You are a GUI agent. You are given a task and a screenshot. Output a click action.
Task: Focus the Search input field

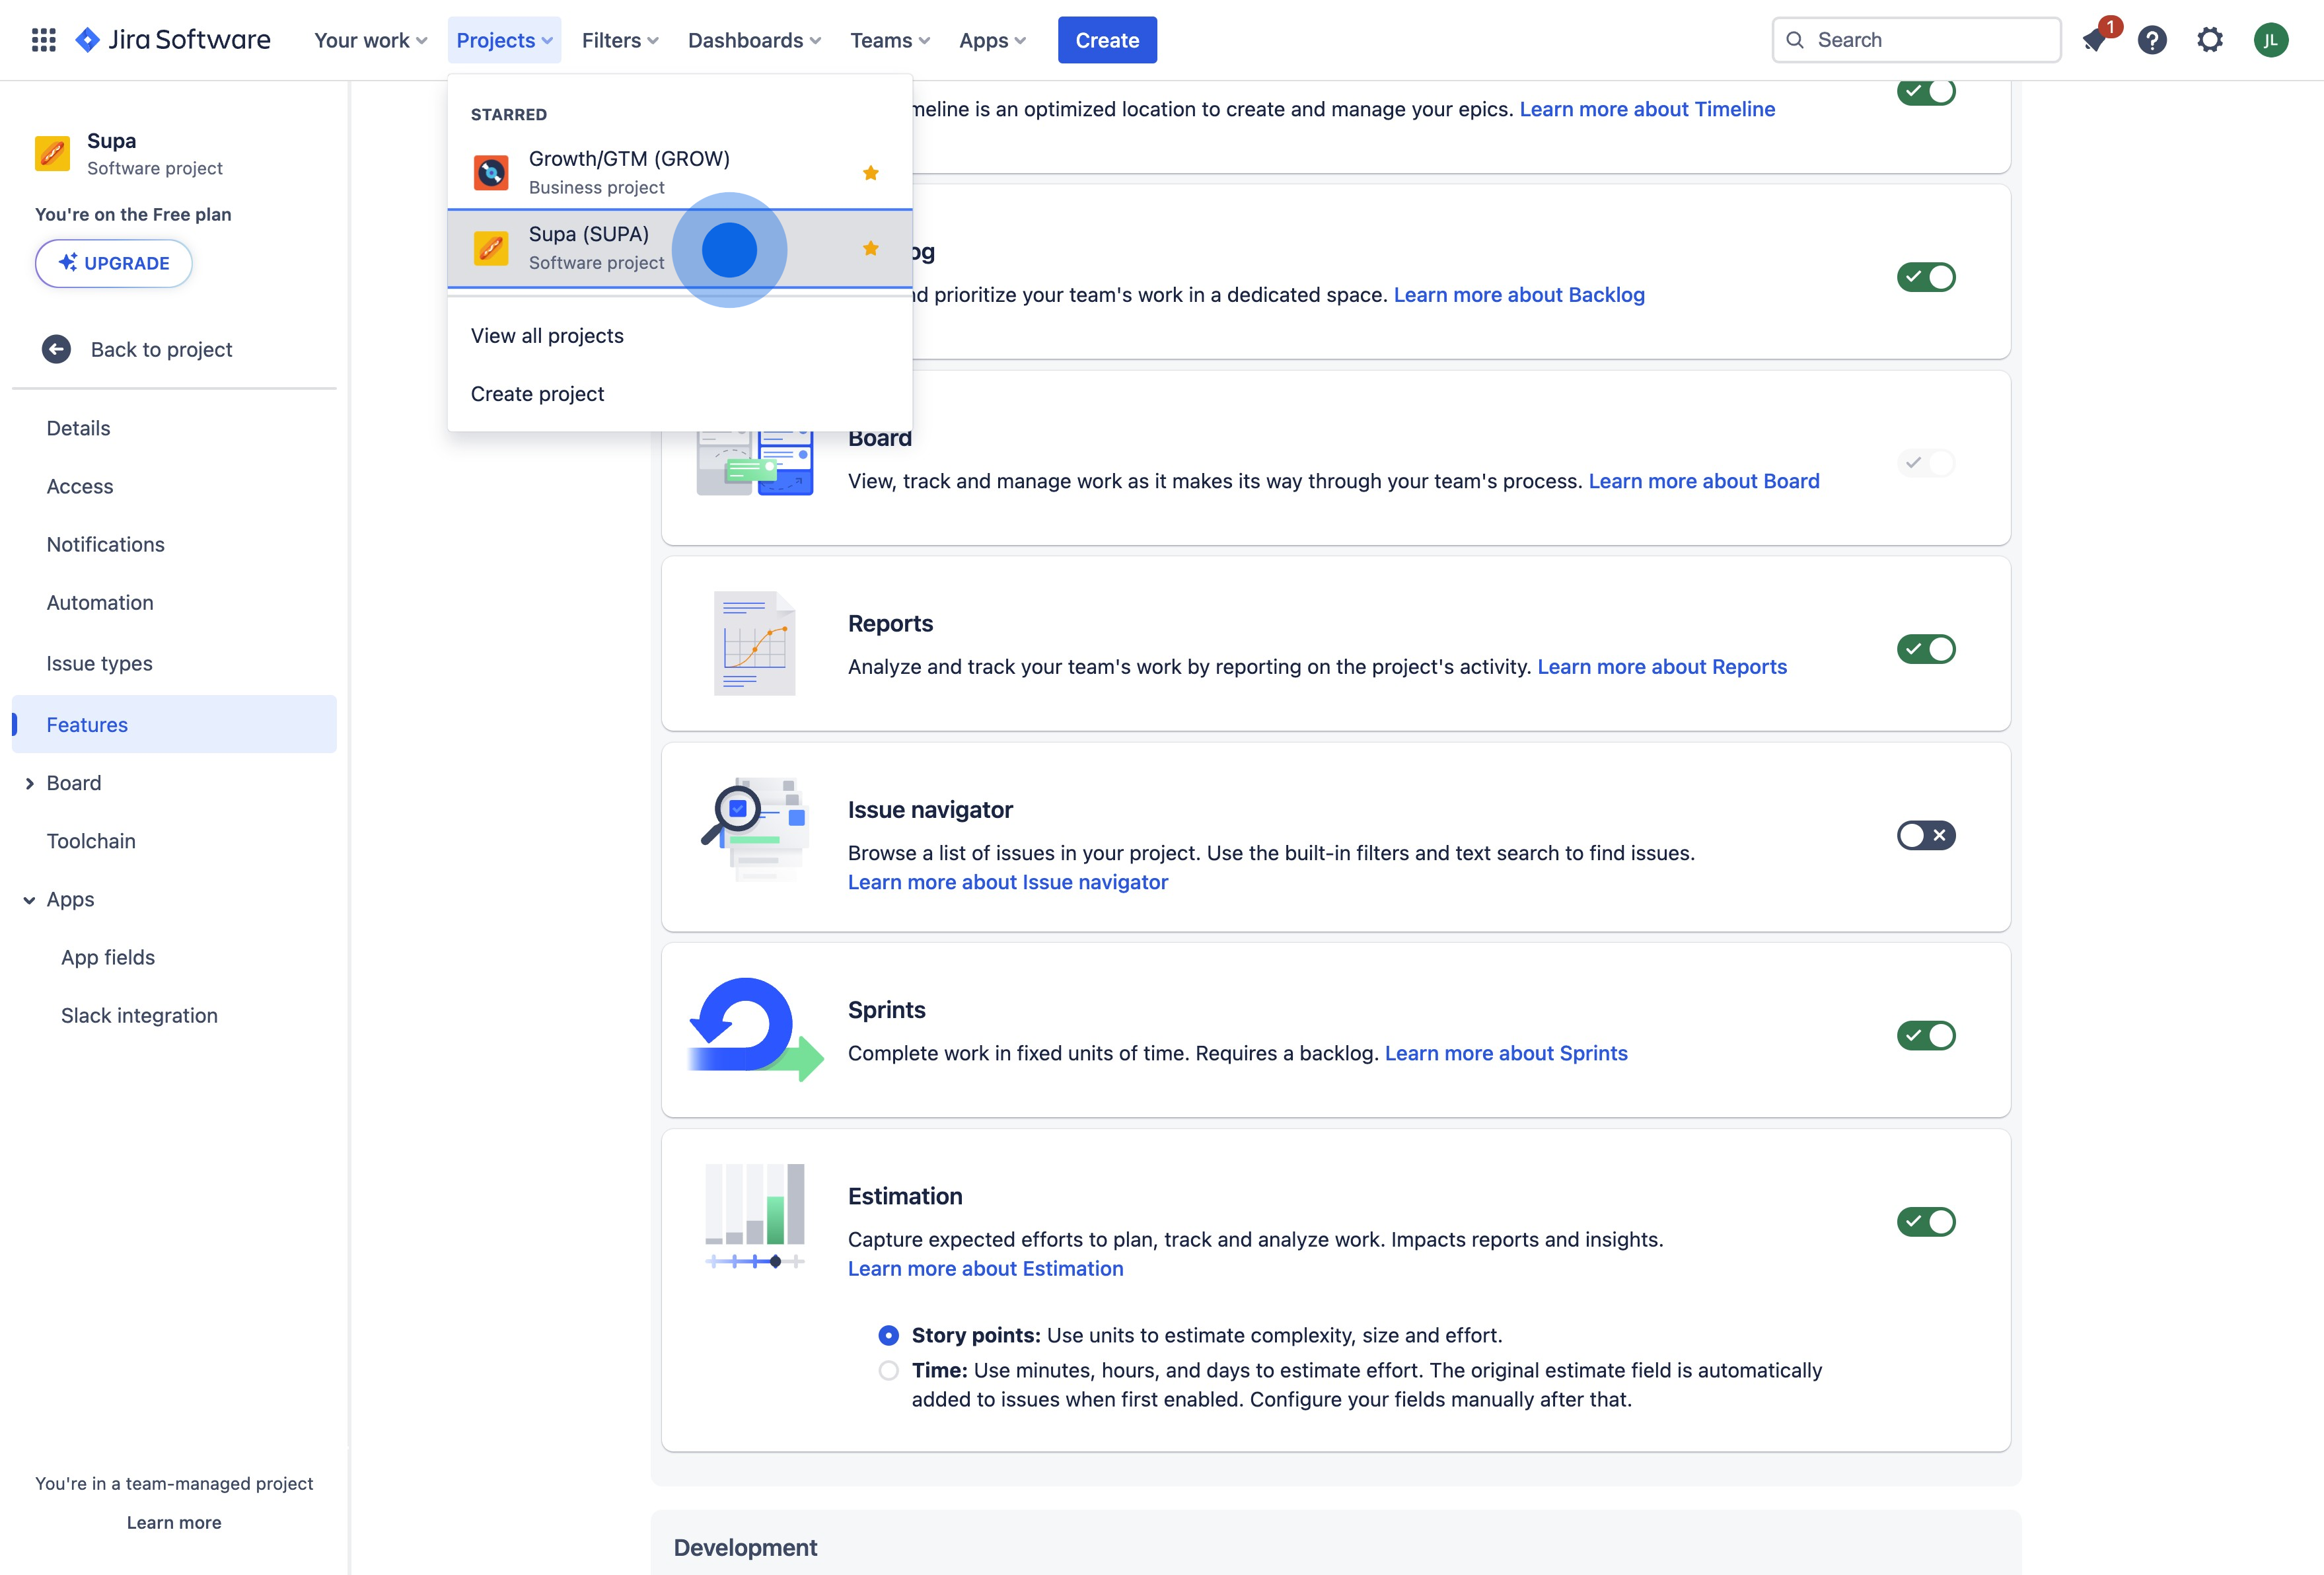[1916, 40]
